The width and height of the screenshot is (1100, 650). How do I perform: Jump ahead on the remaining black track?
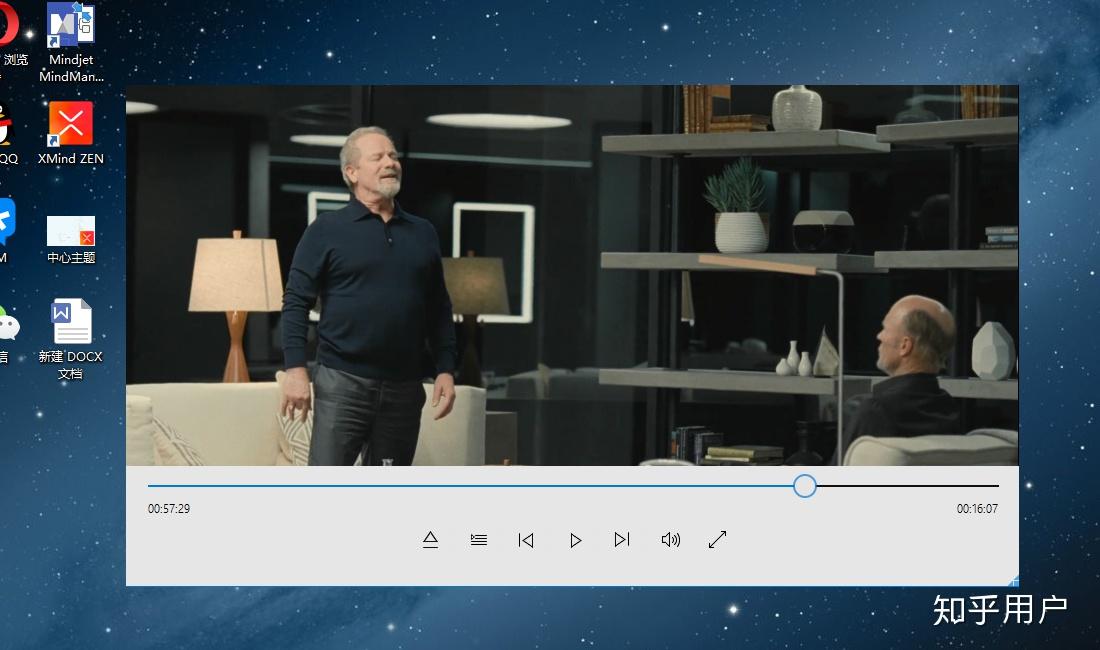(908, 485)
